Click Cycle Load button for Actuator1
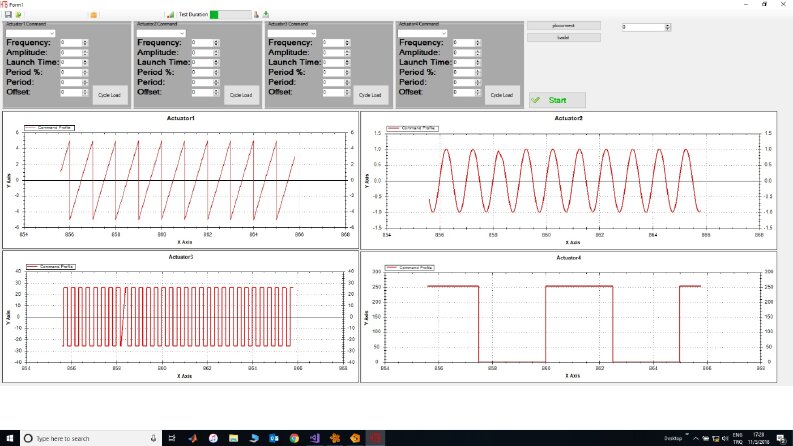 point(110,95)
